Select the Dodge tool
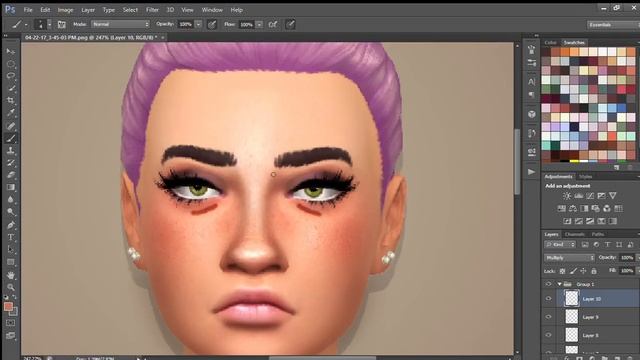 tap(11, 212)
